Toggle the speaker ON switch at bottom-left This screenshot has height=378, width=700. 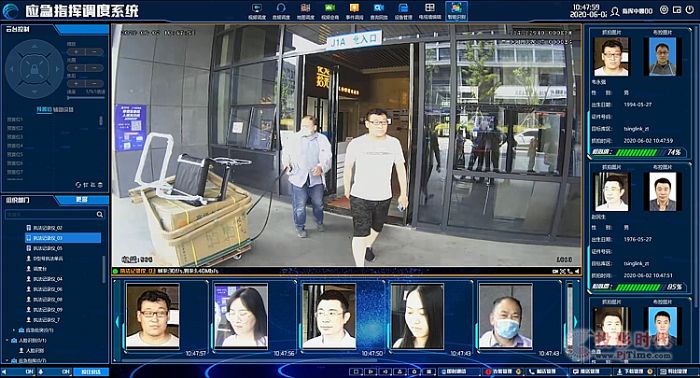pos(18,371)
